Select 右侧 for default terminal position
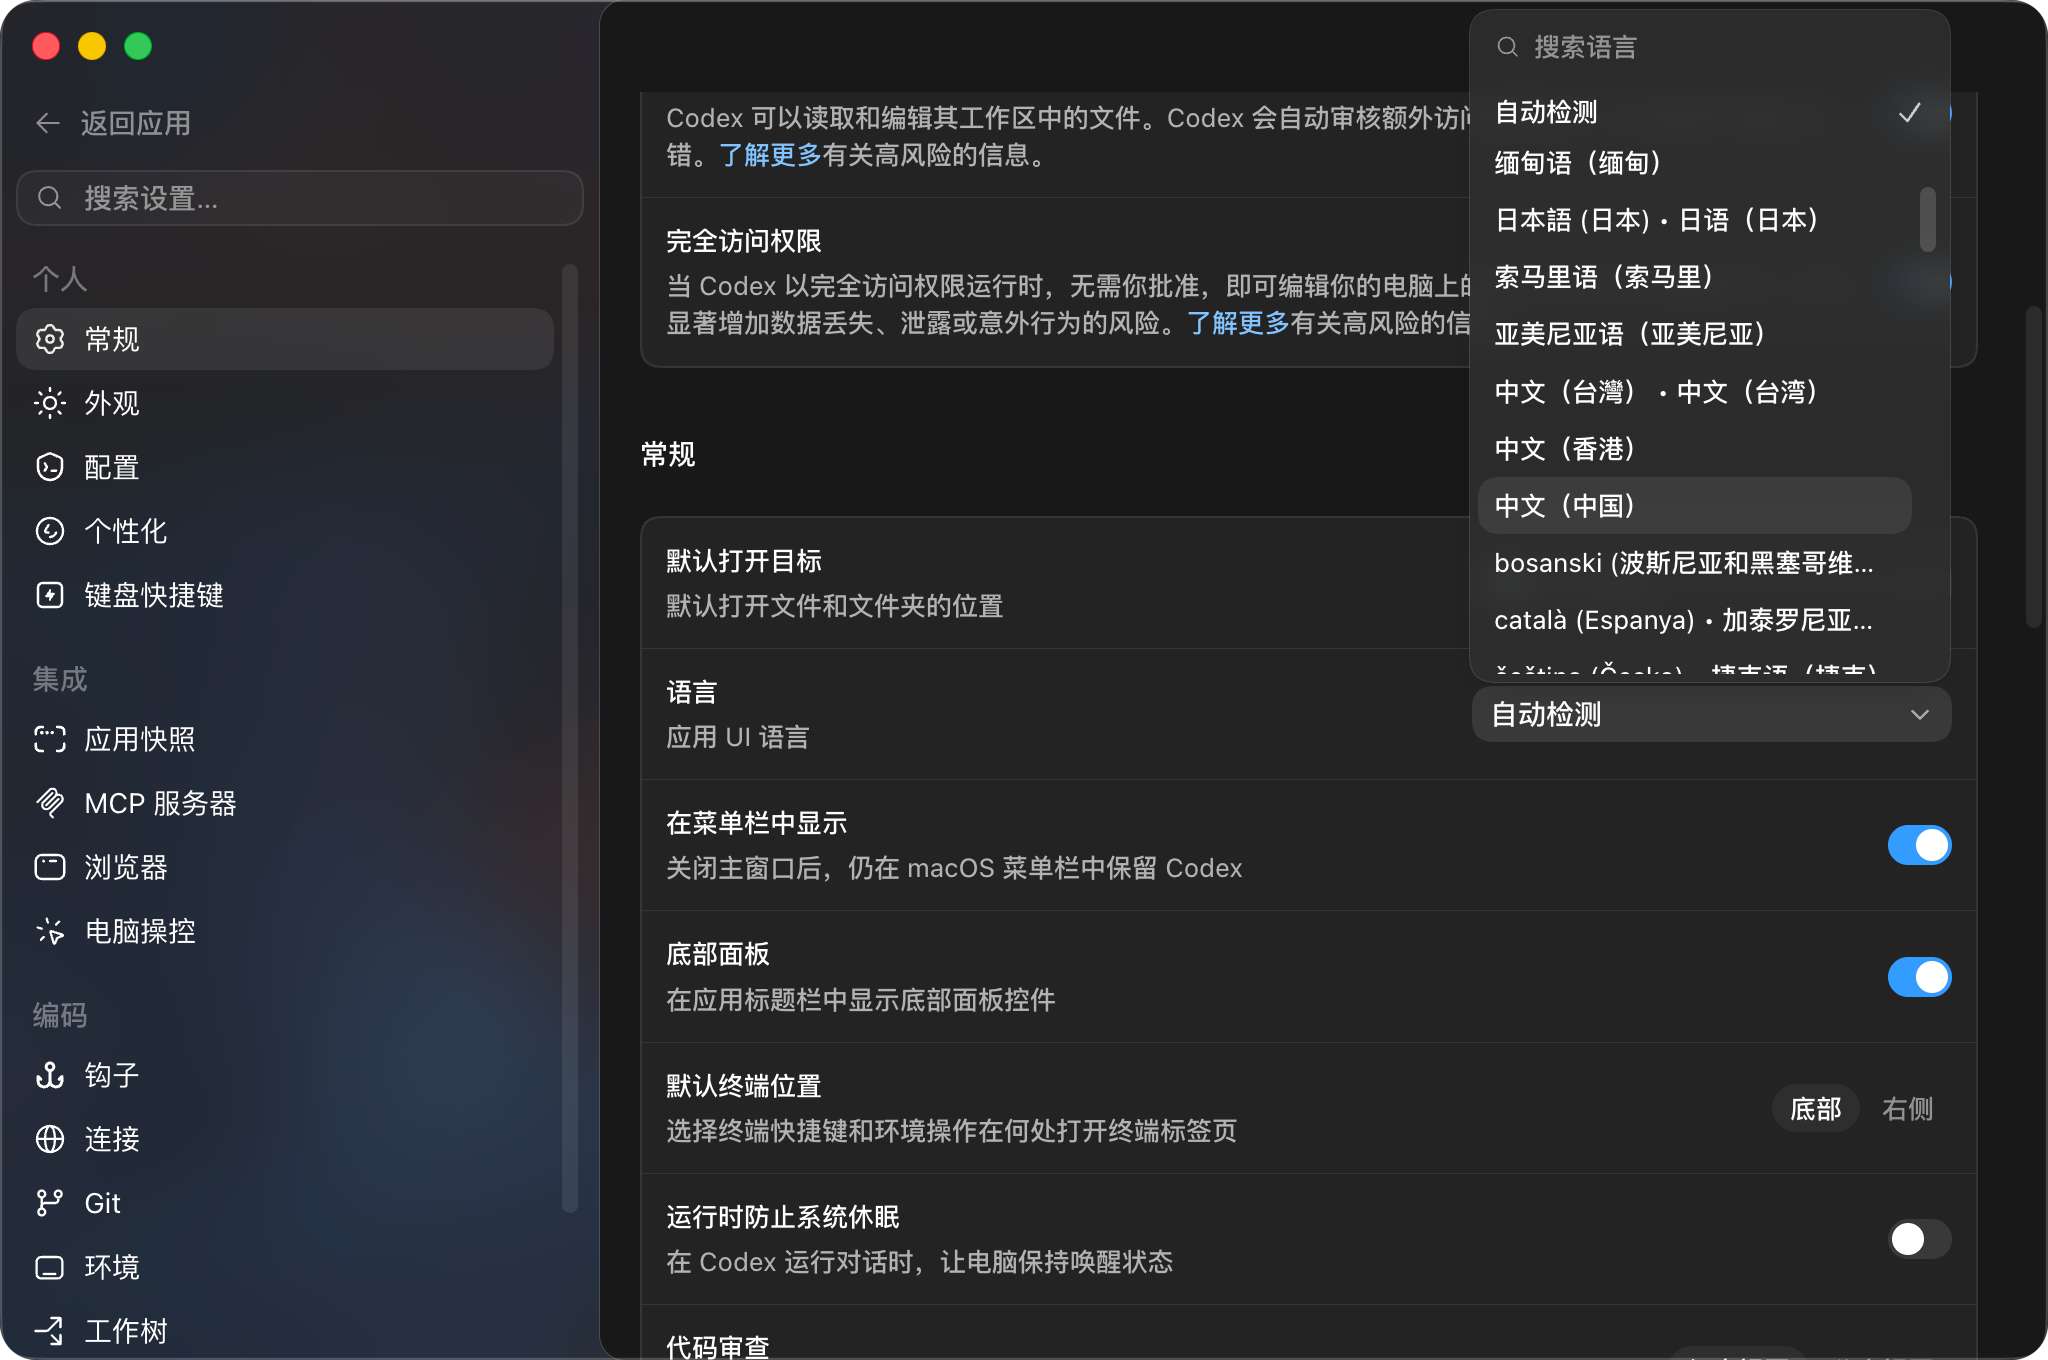 [x=1907, y=1108]
